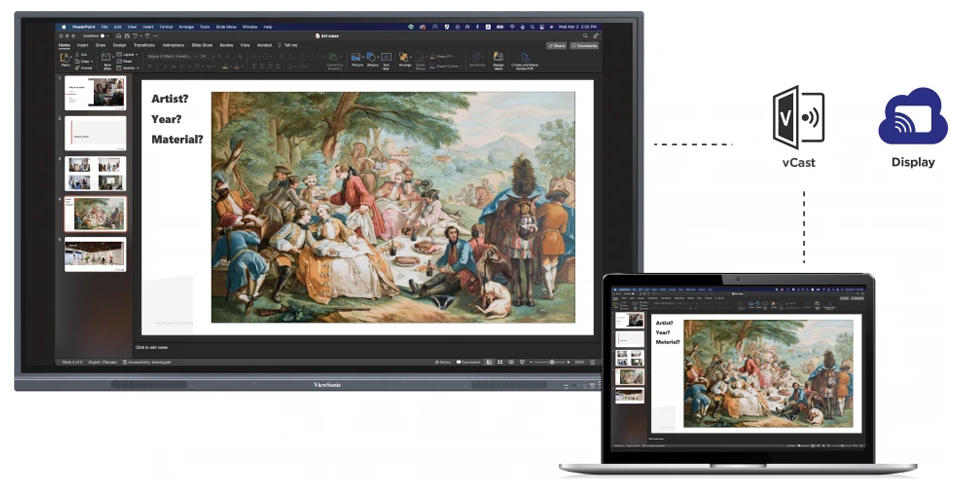
Task: Toggle the Notes pane in status bar
Action: coord(442,362)
